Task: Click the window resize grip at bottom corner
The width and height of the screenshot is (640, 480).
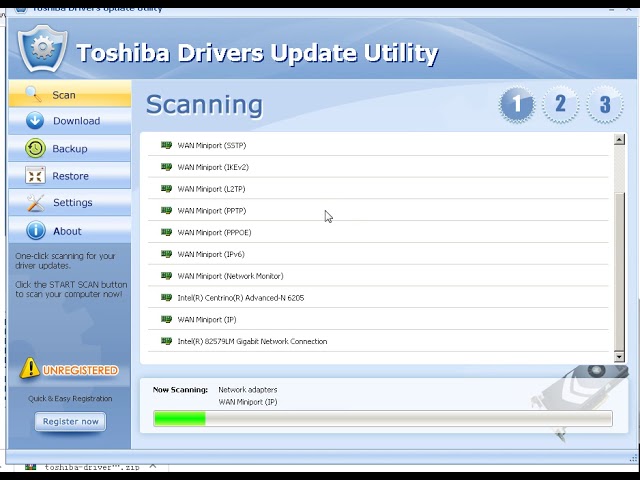Action: pos(633,458)
